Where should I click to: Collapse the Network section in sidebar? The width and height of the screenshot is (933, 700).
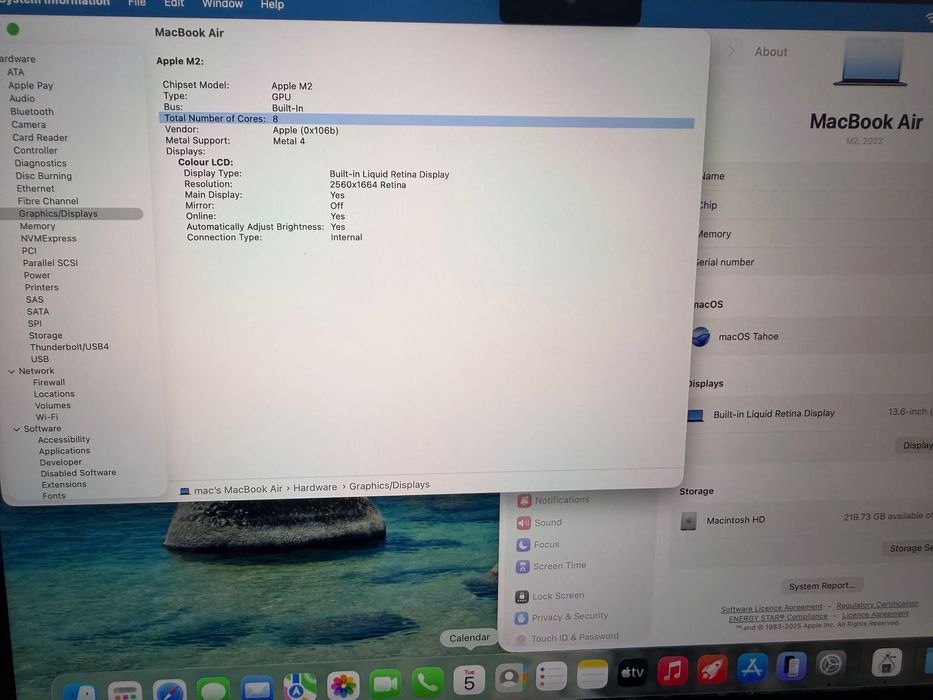coord(11,371)
